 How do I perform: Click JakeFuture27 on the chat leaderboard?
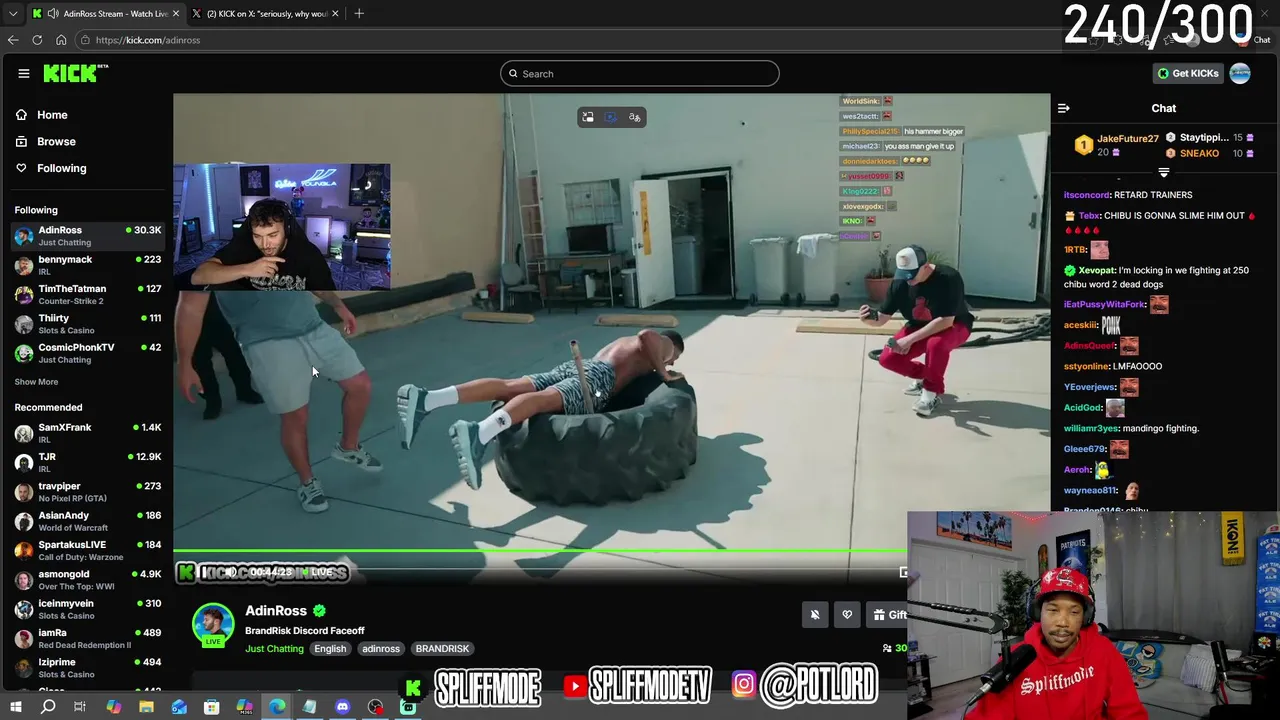point(1127,139)
